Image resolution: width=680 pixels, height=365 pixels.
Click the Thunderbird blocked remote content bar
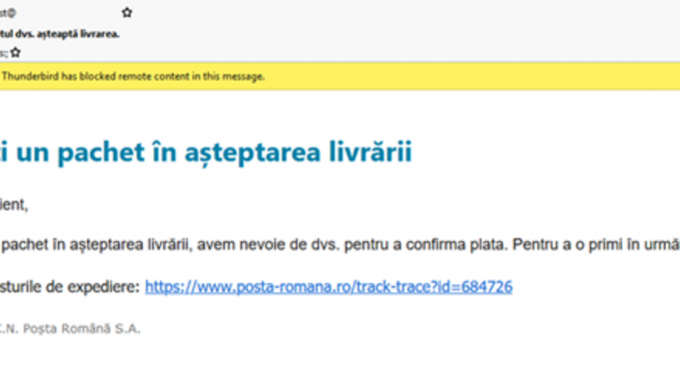pos(340,76)
